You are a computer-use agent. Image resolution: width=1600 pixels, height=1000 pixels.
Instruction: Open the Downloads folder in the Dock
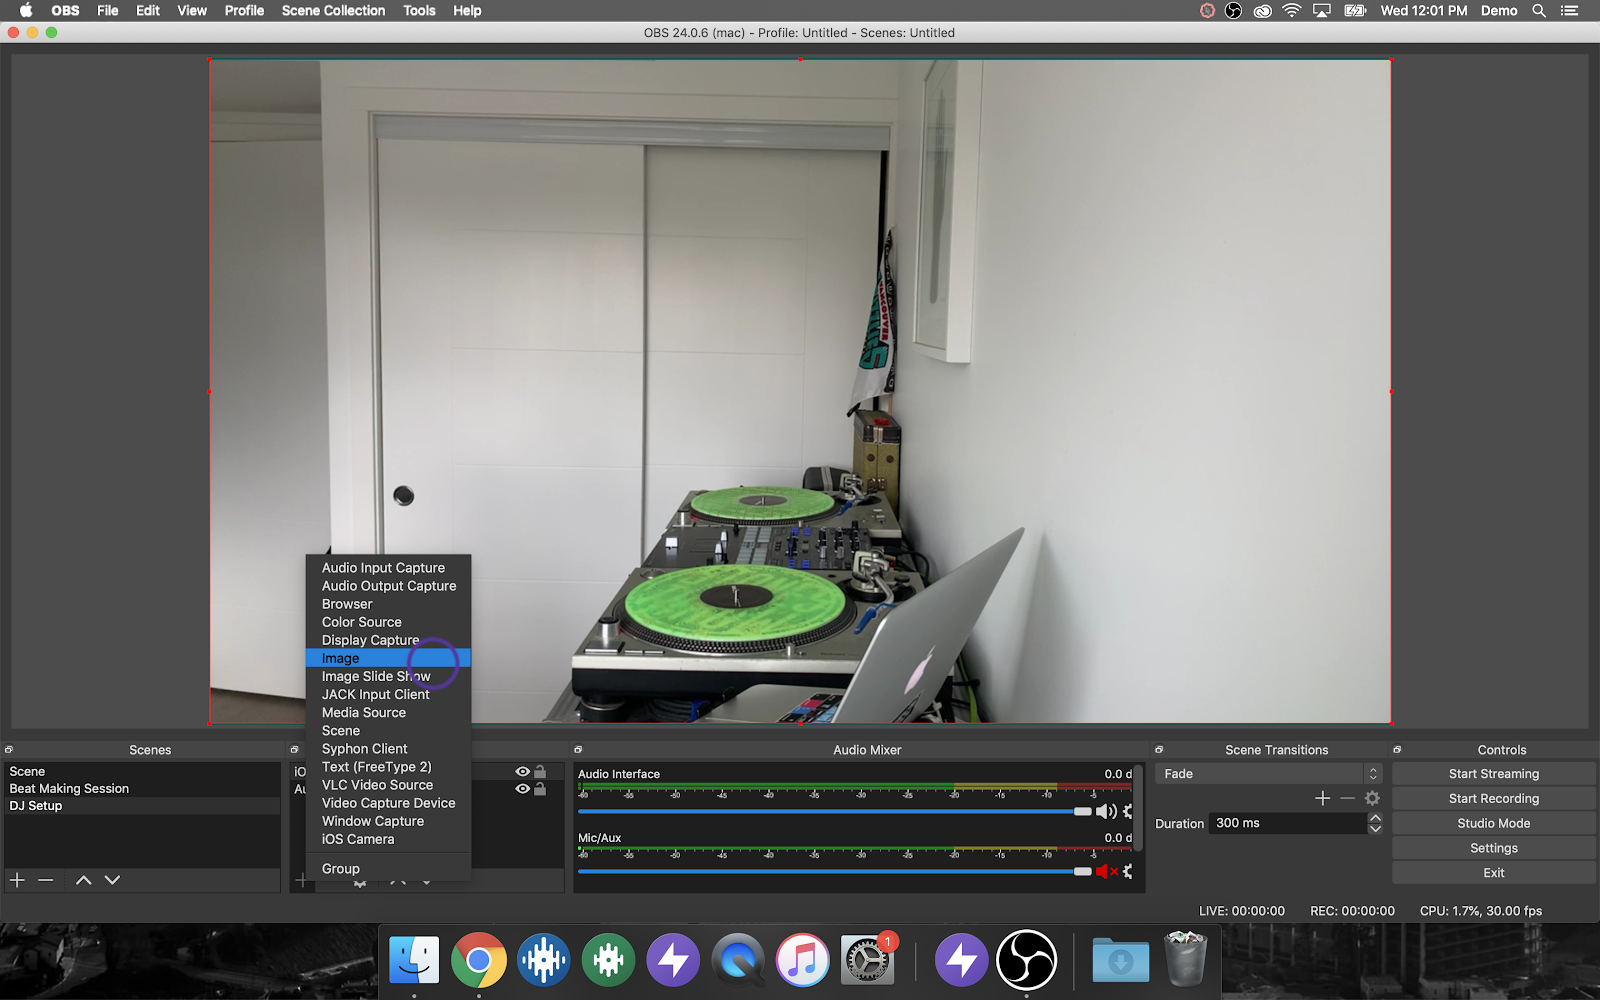pos(1121,960)
